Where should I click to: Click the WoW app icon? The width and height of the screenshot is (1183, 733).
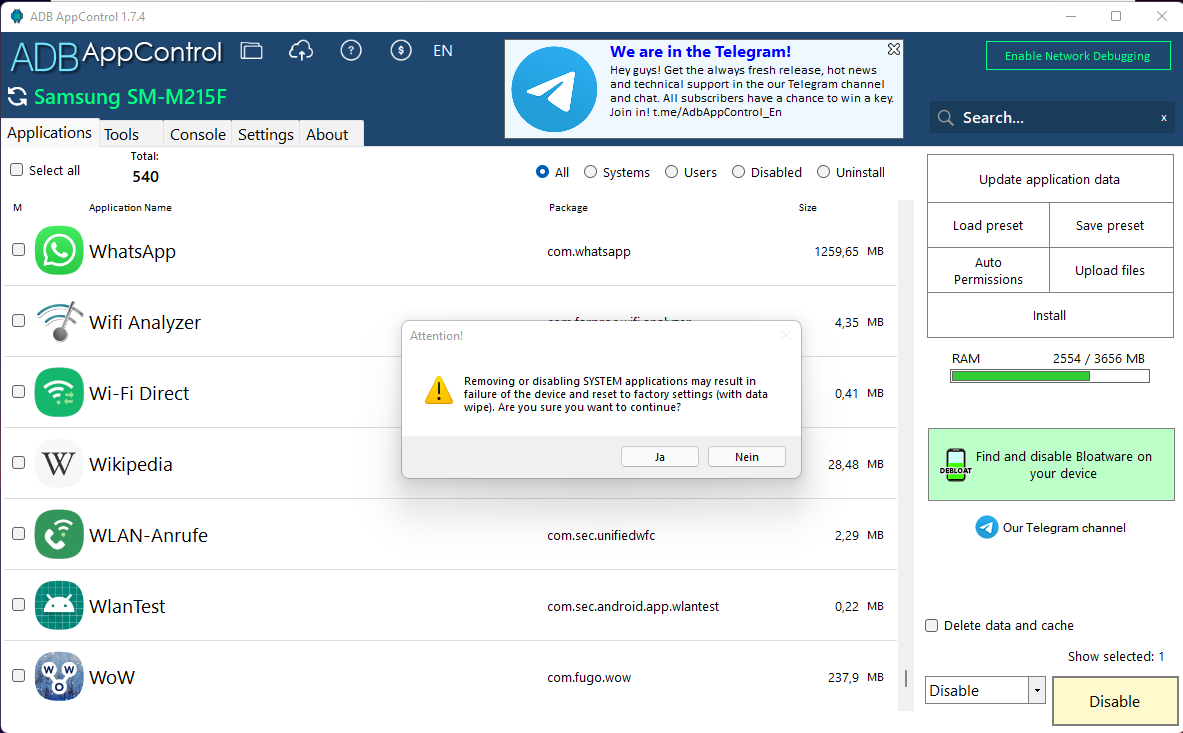pos(59,676)
